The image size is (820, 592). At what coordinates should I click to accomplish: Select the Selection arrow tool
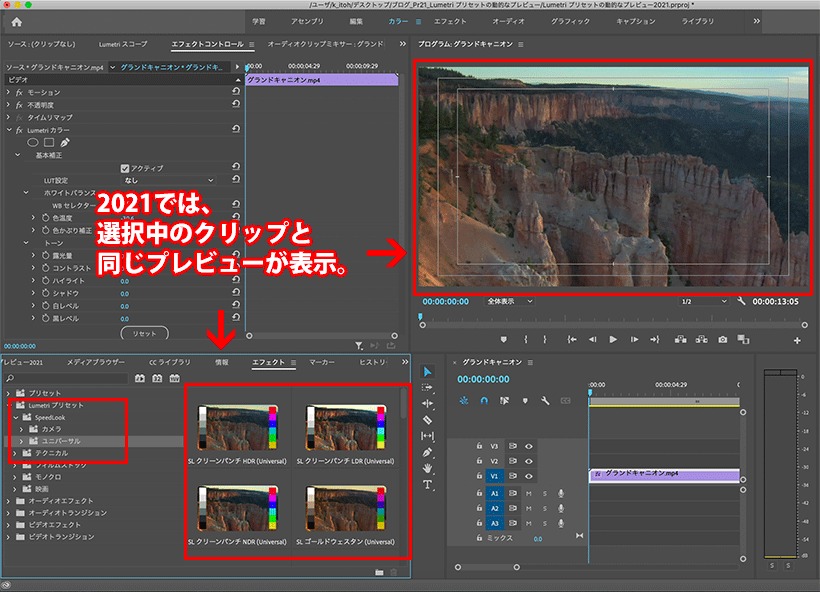click(427, 371)
